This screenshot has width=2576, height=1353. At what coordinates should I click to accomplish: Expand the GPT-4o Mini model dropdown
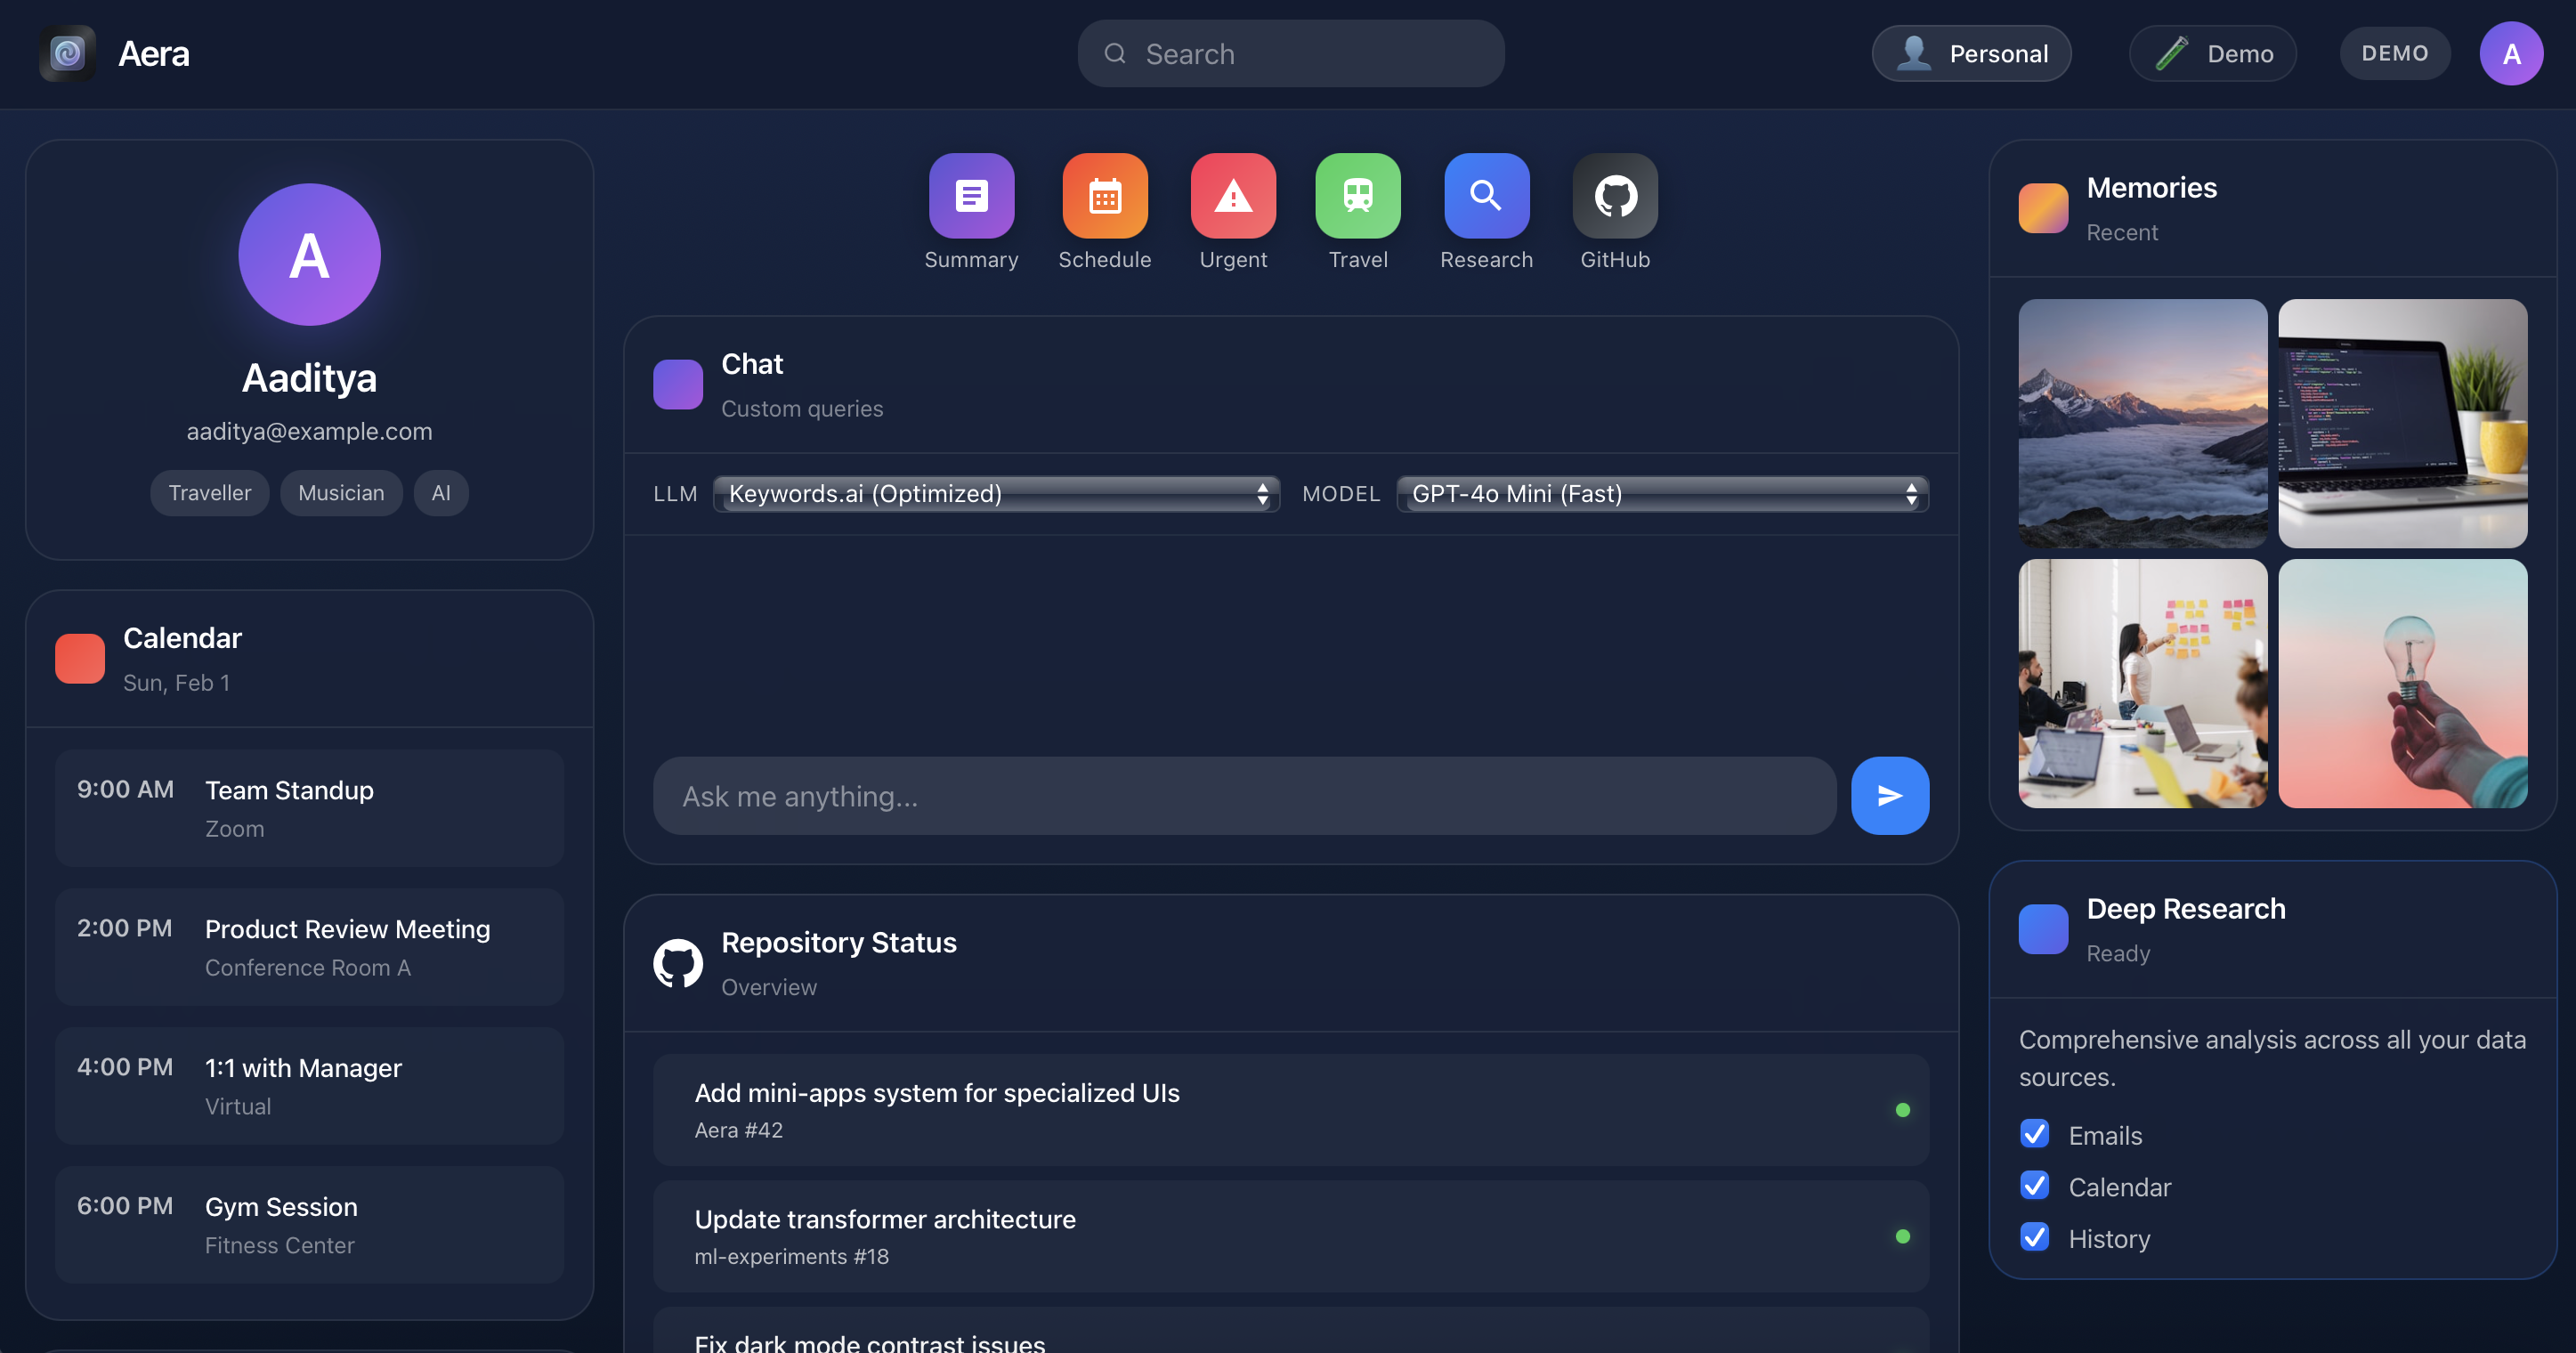pyautogui.click(x=1662, y=494)
